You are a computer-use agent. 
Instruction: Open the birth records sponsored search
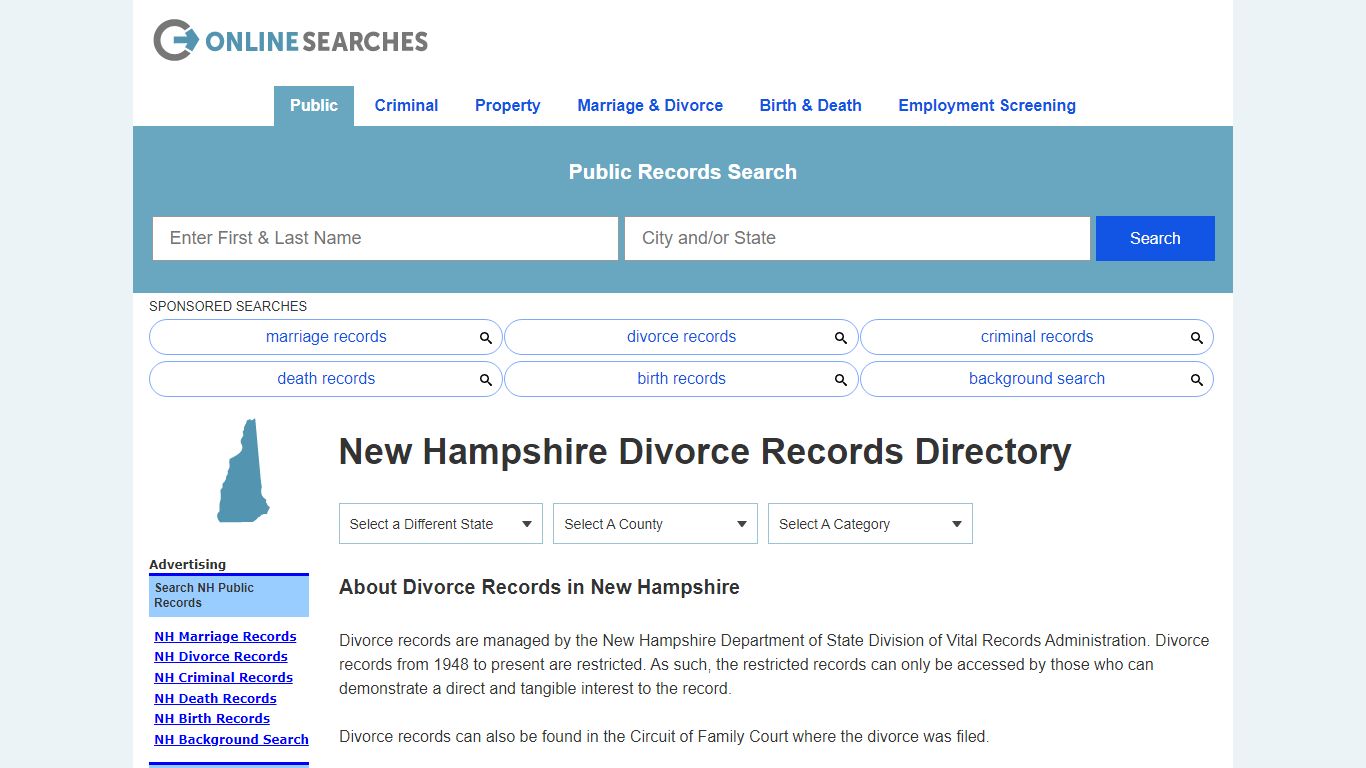click(681, 379)
